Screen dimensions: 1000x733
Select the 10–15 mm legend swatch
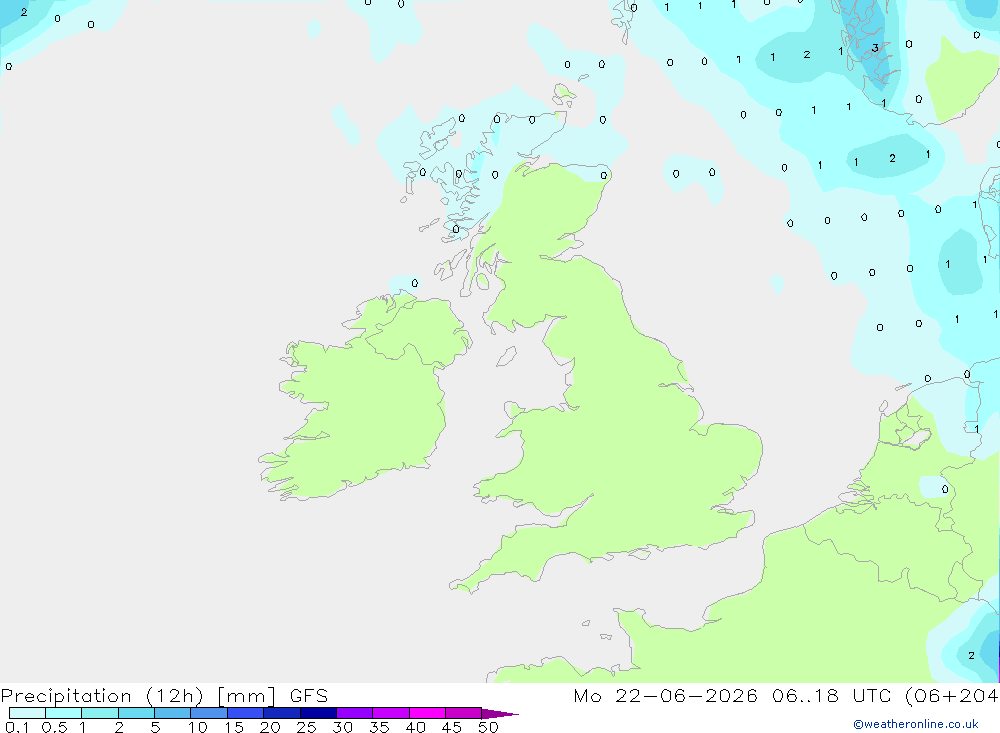click(209, 713)
